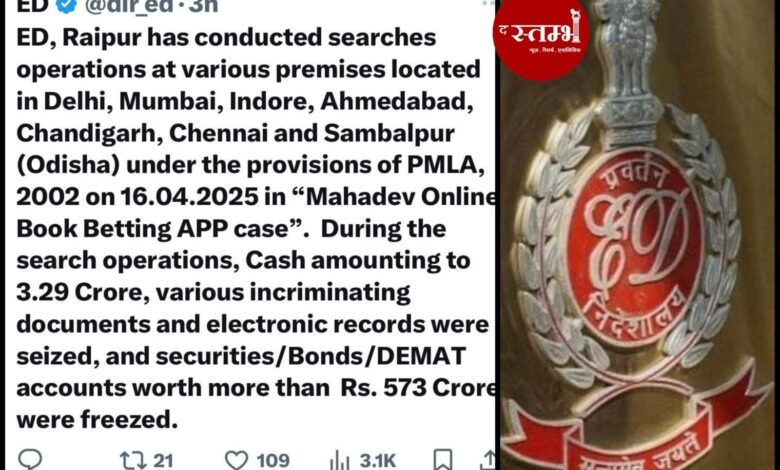Click the "Rs. 573 Crore" text in the tweet
Image resolution: width=780 pixels, height=470 pixels.
[418, 388]
